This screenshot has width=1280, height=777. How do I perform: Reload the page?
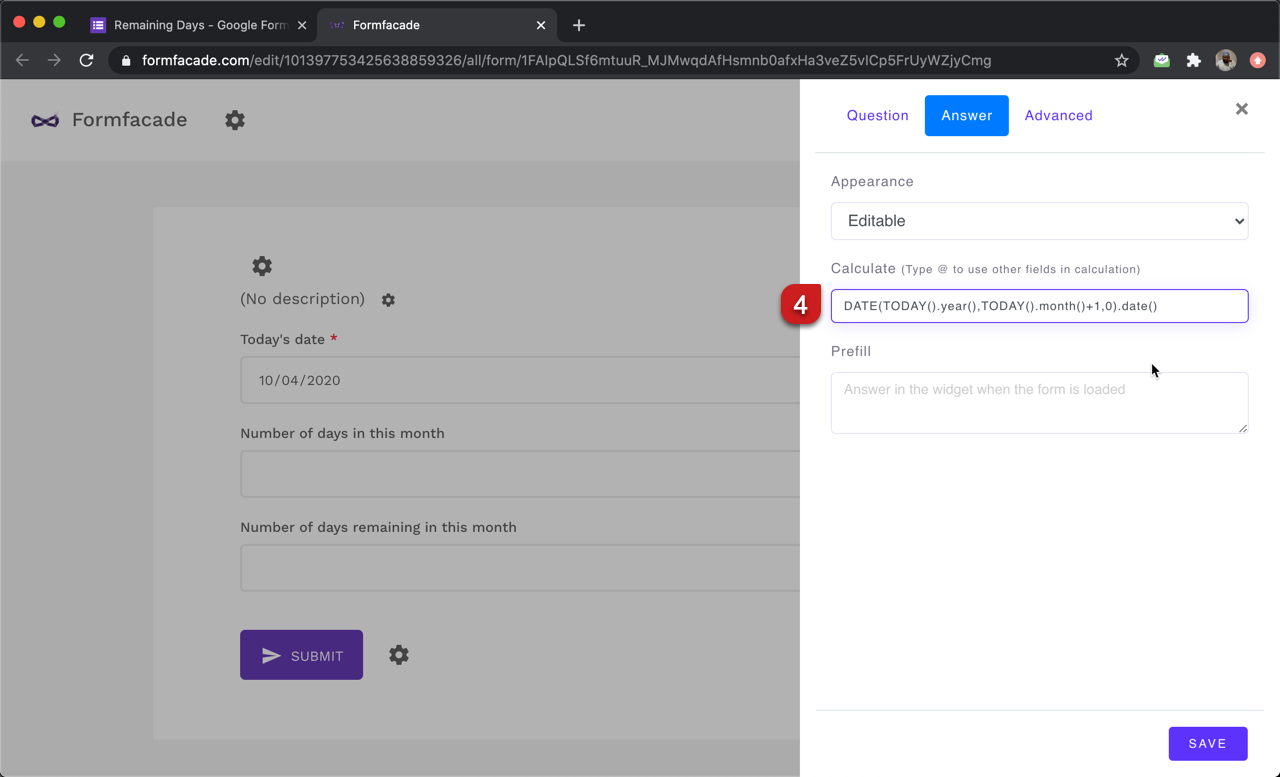click(87, 60)
